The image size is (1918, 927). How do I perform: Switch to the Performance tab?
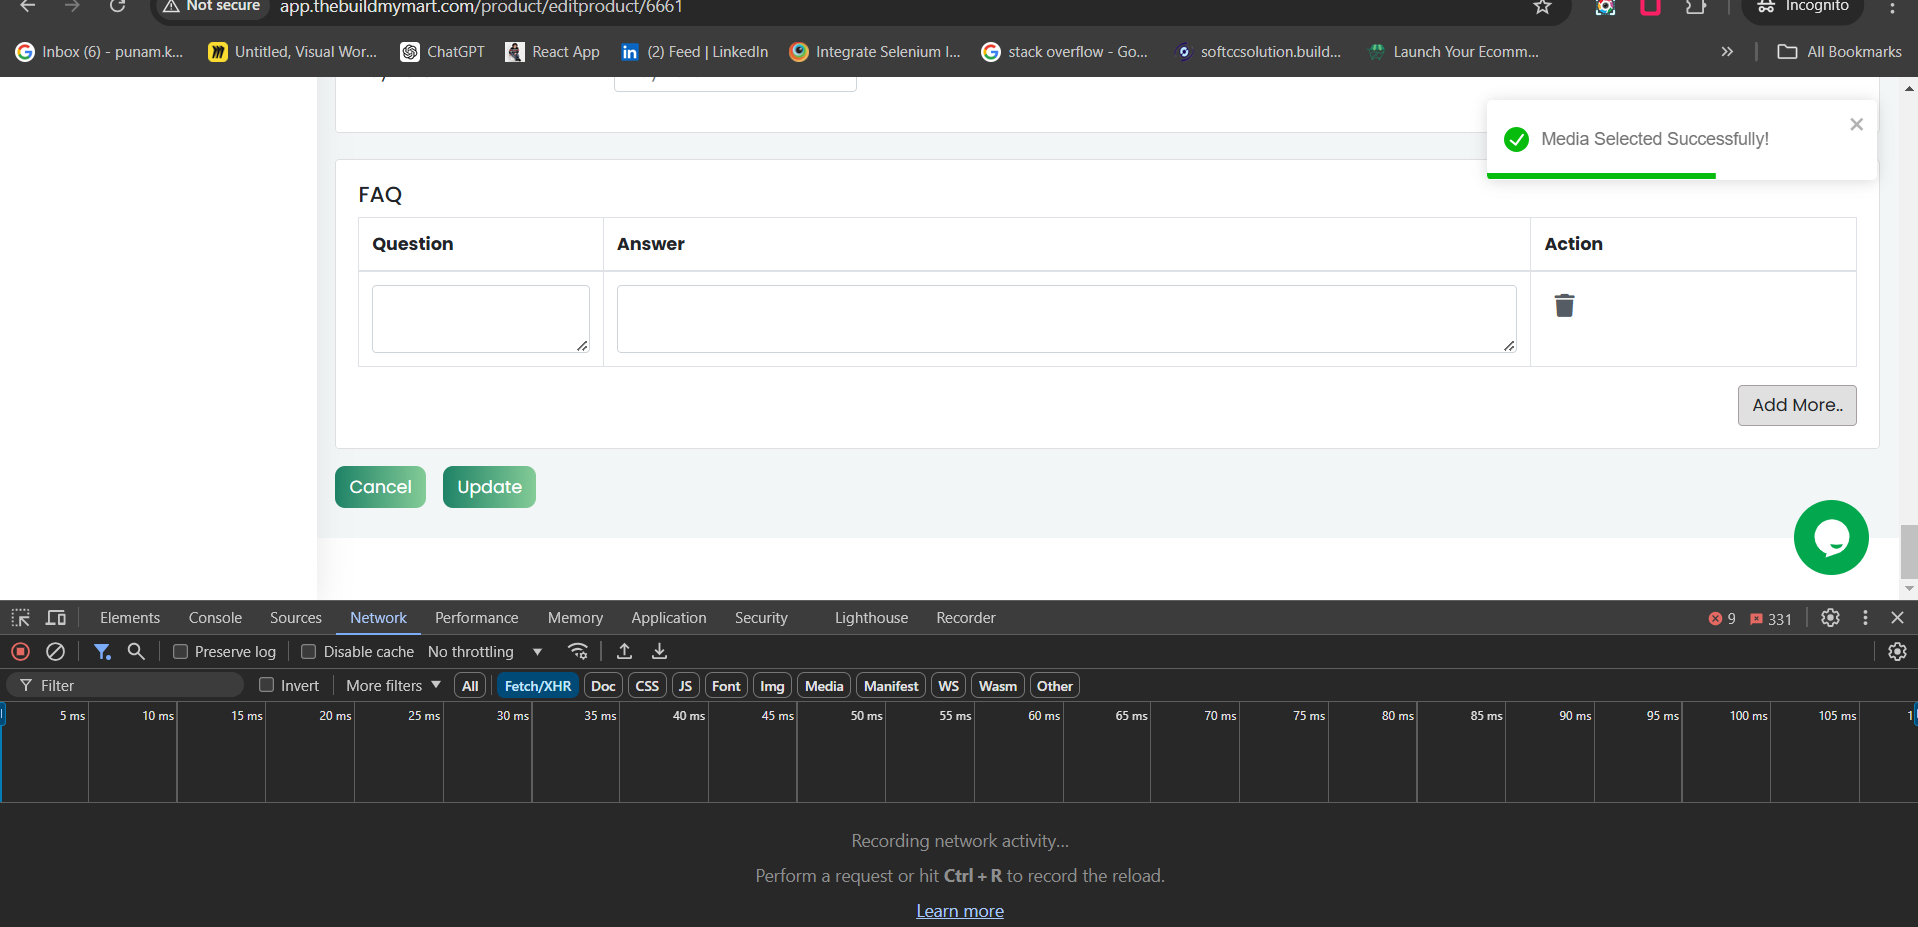[x=476, y=618]
